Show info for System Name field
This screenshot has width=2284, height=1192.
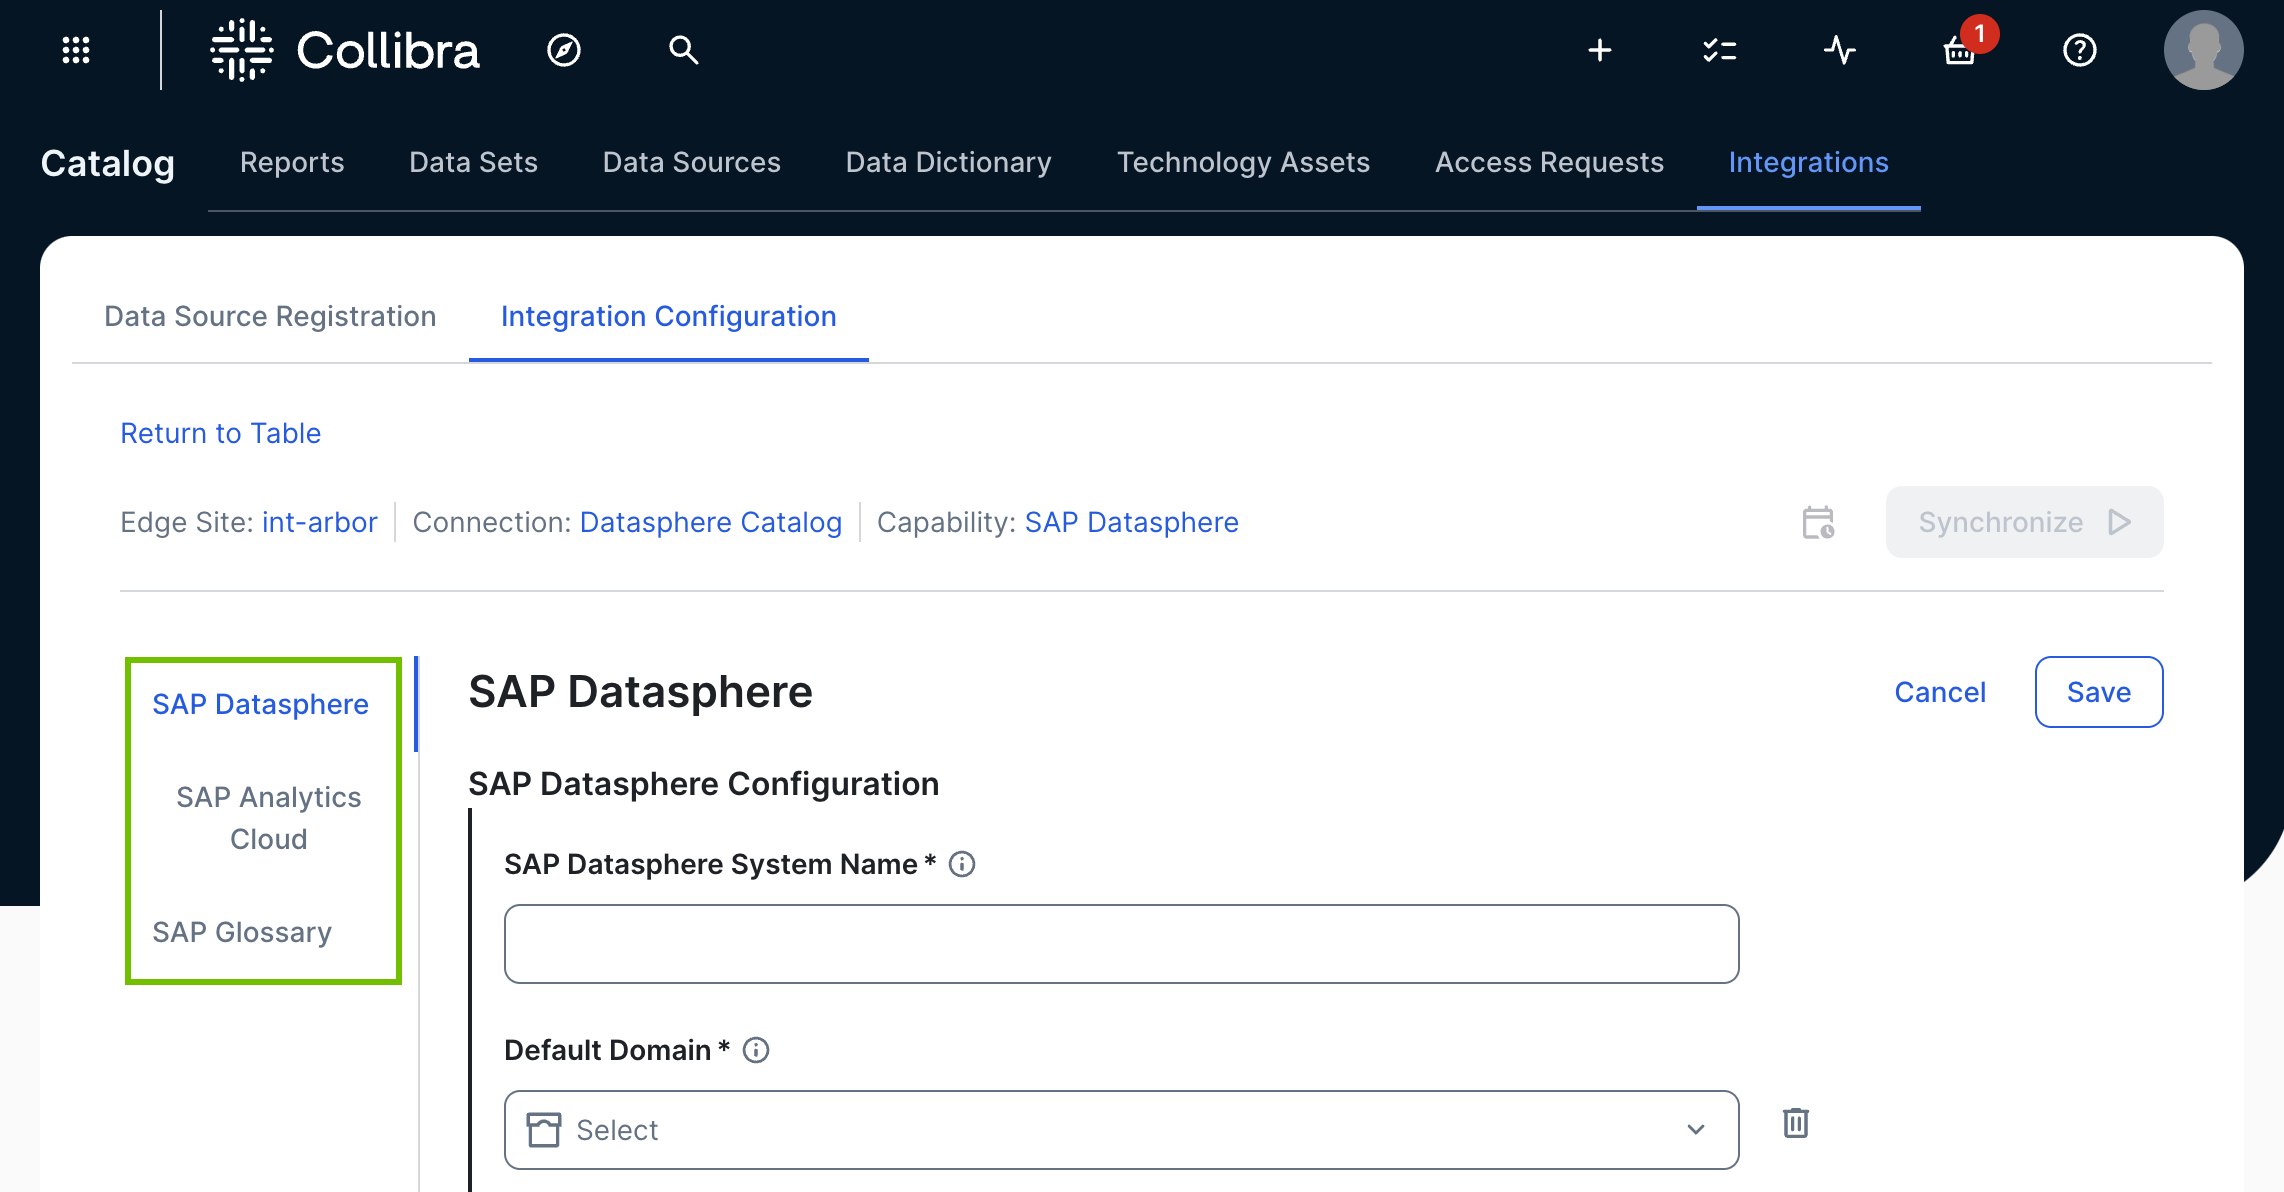click(962, 864)
